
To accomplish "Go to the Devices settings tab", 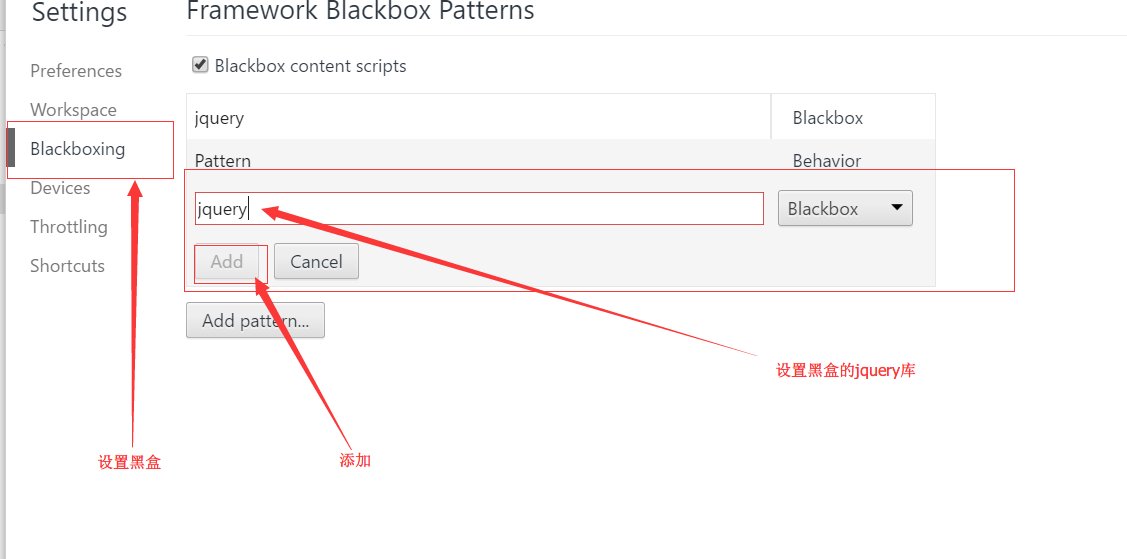I will (60, 188).
